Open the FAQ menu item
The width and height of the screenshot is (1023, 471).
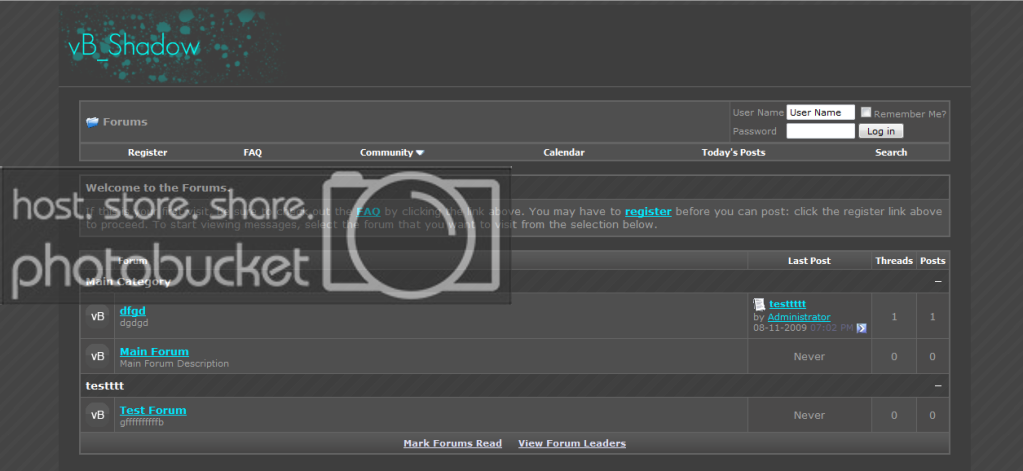[x=252, y=153]
